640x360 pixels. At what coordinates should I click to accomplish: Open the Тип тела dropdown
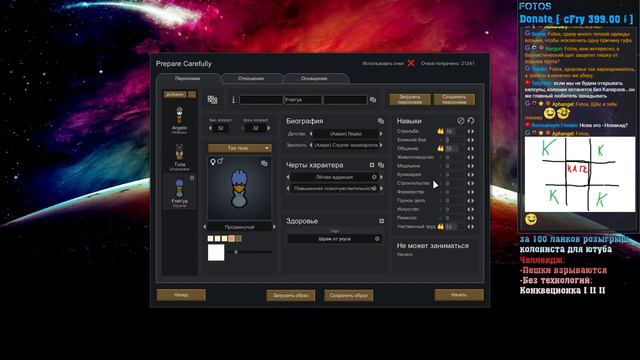240,148
